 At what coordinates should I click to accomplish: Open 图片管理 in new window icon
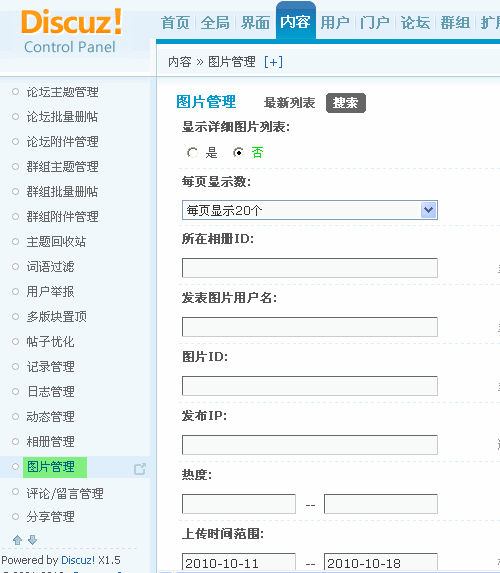pos(140,468)
